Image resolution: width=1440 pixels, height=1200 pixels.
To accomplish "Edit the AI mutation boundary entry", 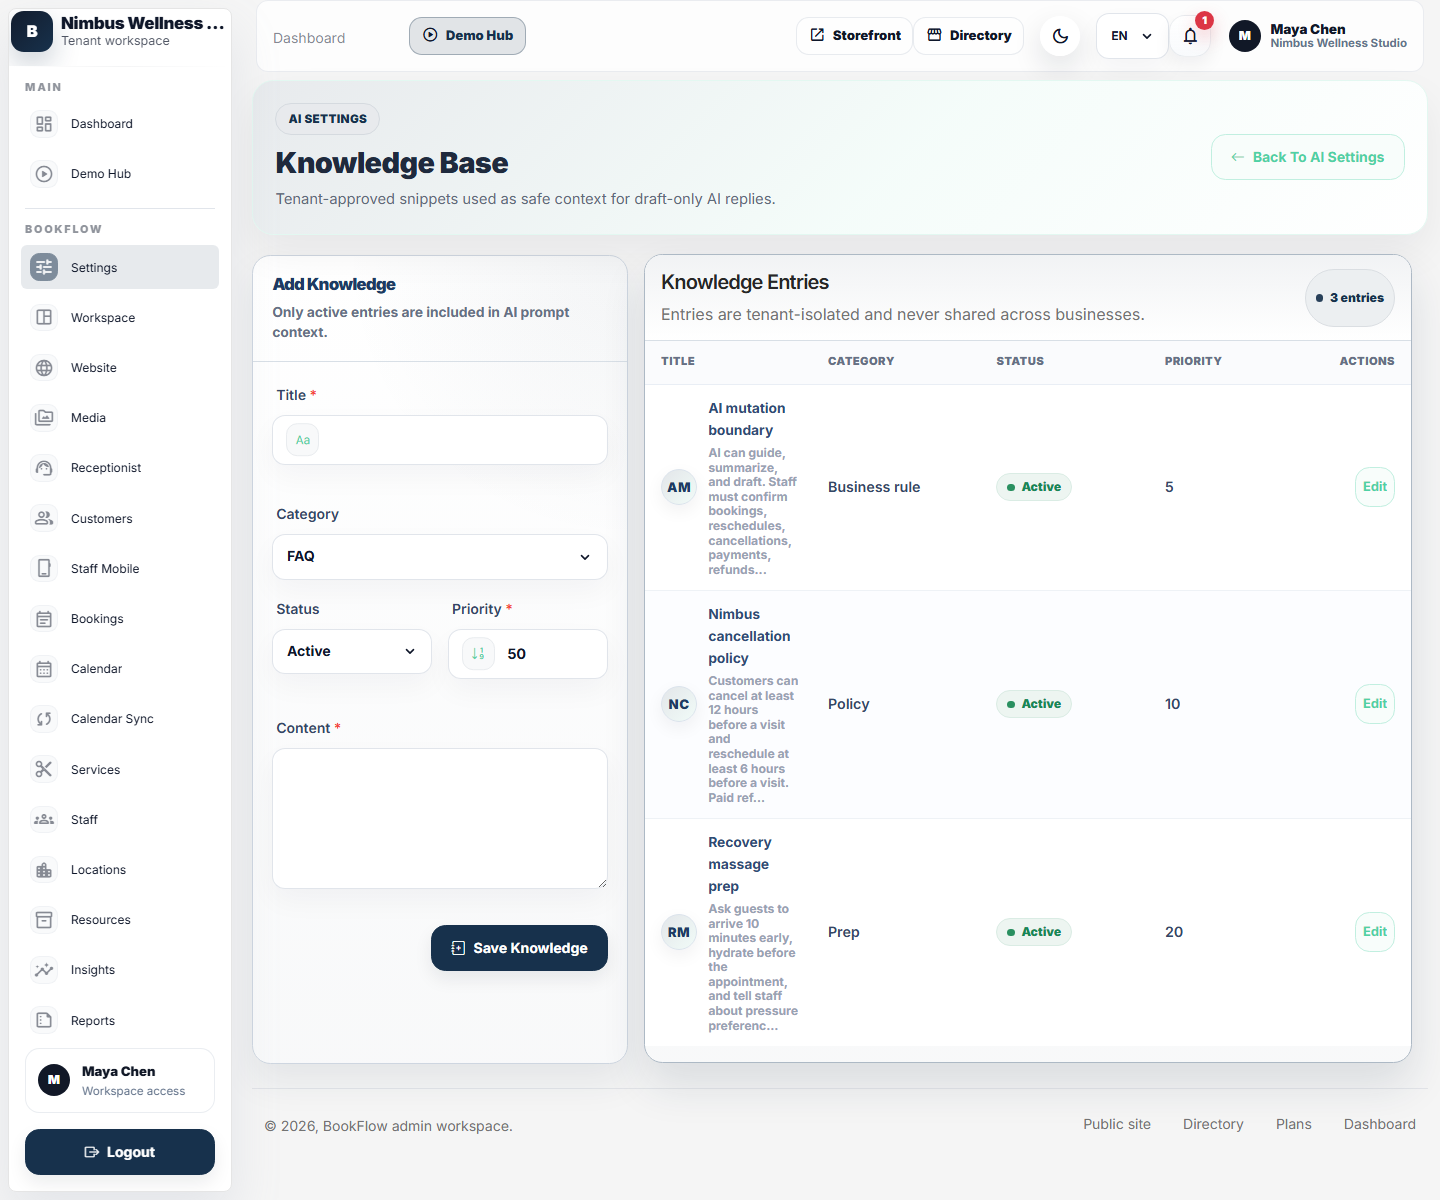I will click(1375, 487).
